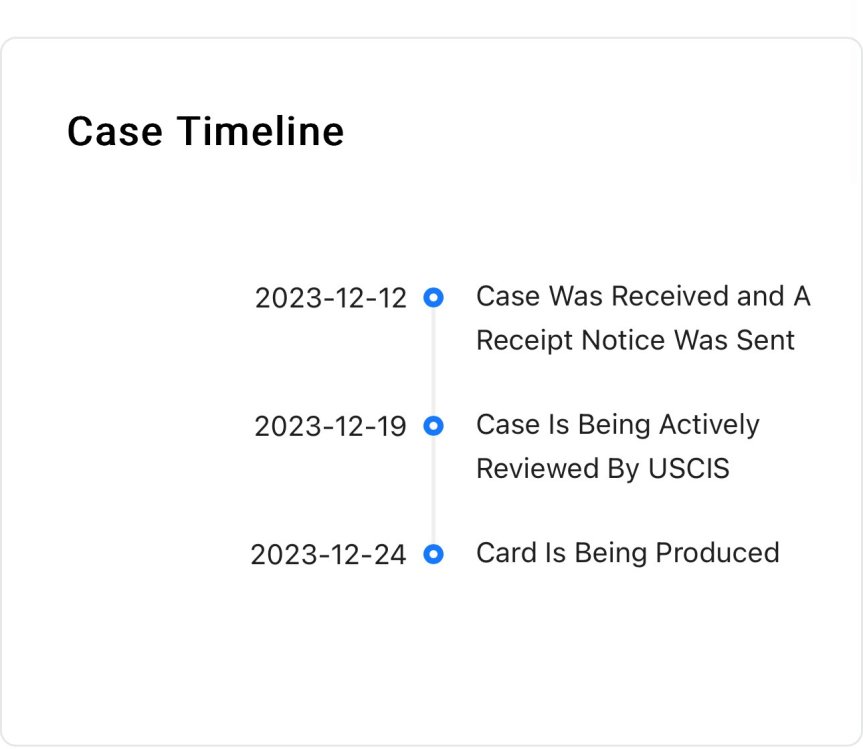Click the 'Receipt Notice Was Sent' line
Image resolution: width=863 pixels, height=750 pixels.
(x=635, y=341)
